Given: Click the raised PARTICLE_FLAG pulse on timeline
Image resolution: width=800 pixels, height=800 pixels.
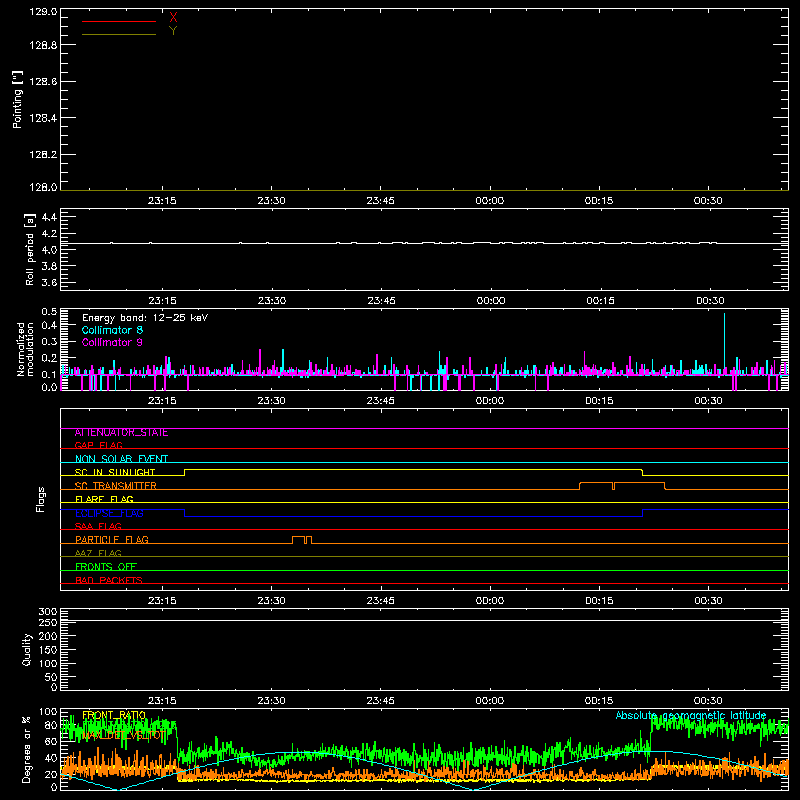Looking at the screenshot, I should pyautogui.click(x=302, y=539).
